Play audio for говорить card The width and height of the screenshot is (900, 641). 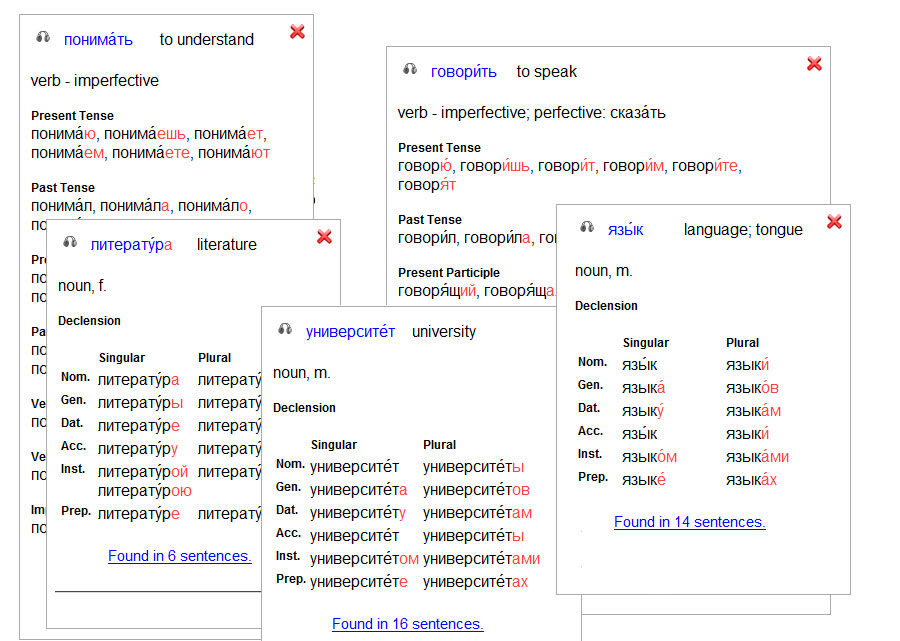(410, 69)
